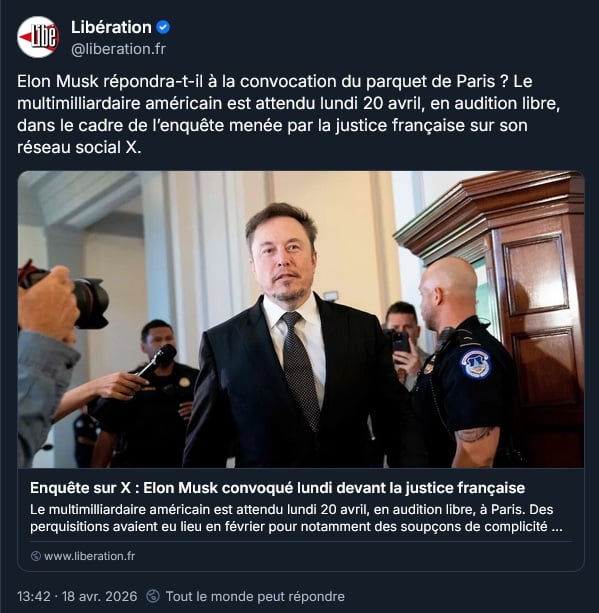Open the Libération display name

111,27
